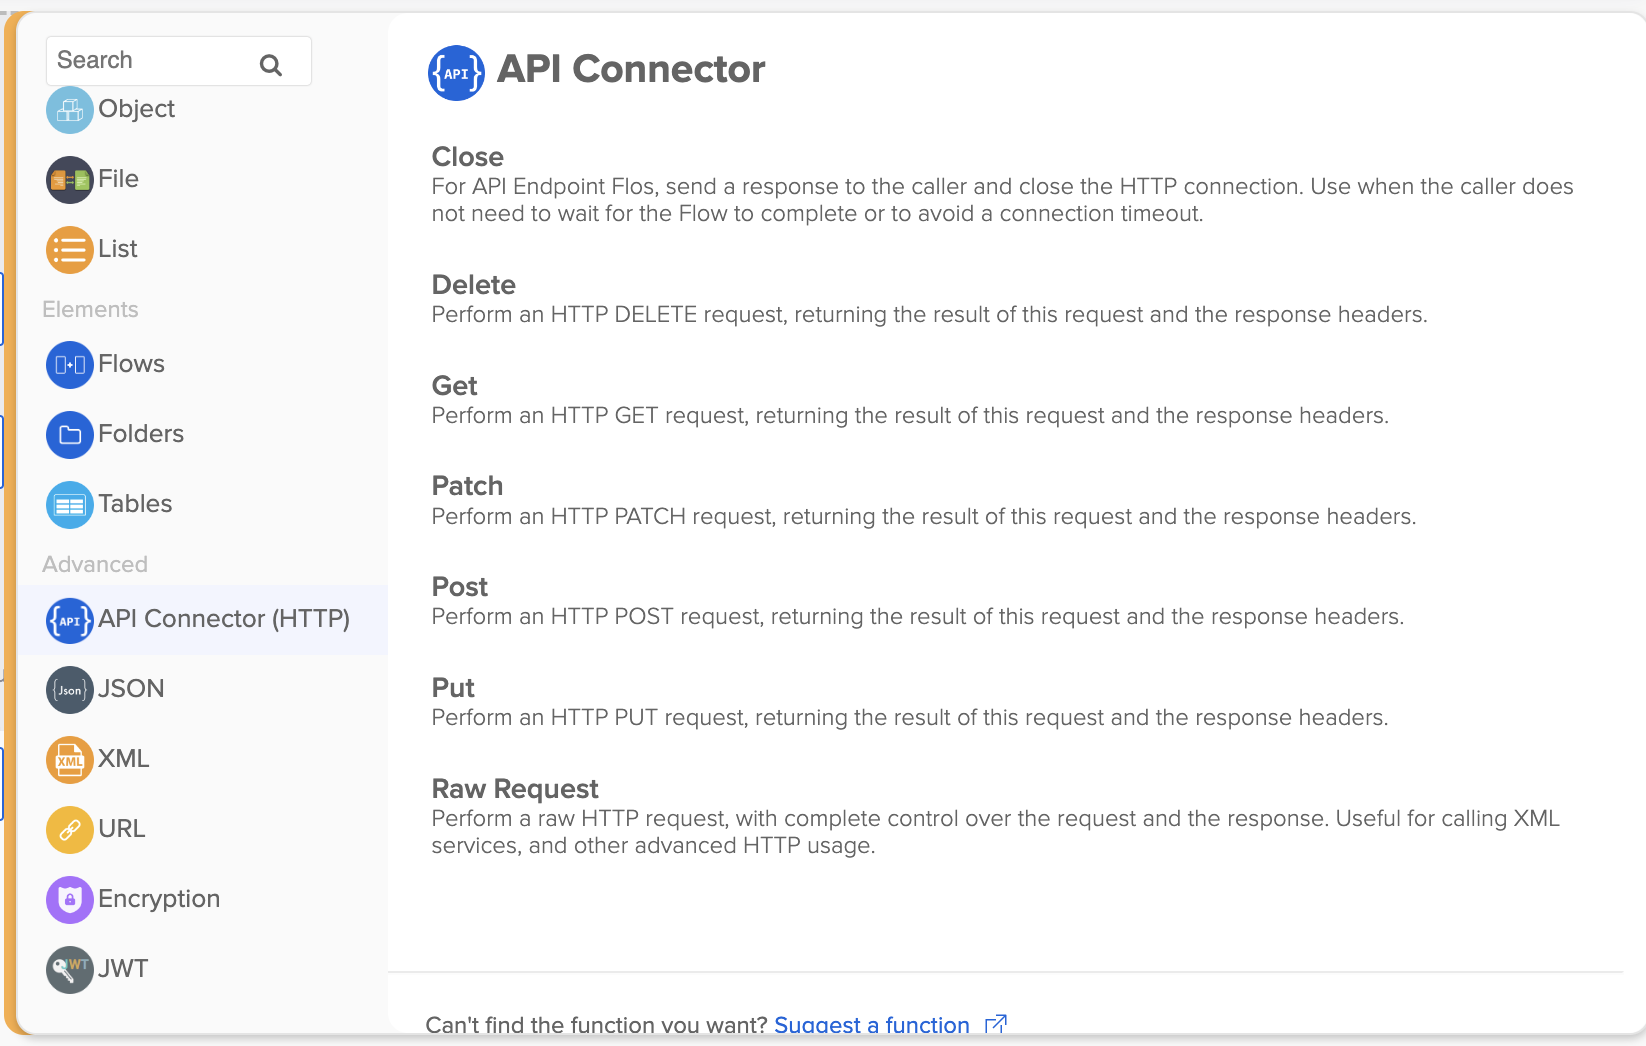The height and width of the screenshot is (1046, 1646).
Task: Open the List functions icon
Action: [x=69, y=250]
